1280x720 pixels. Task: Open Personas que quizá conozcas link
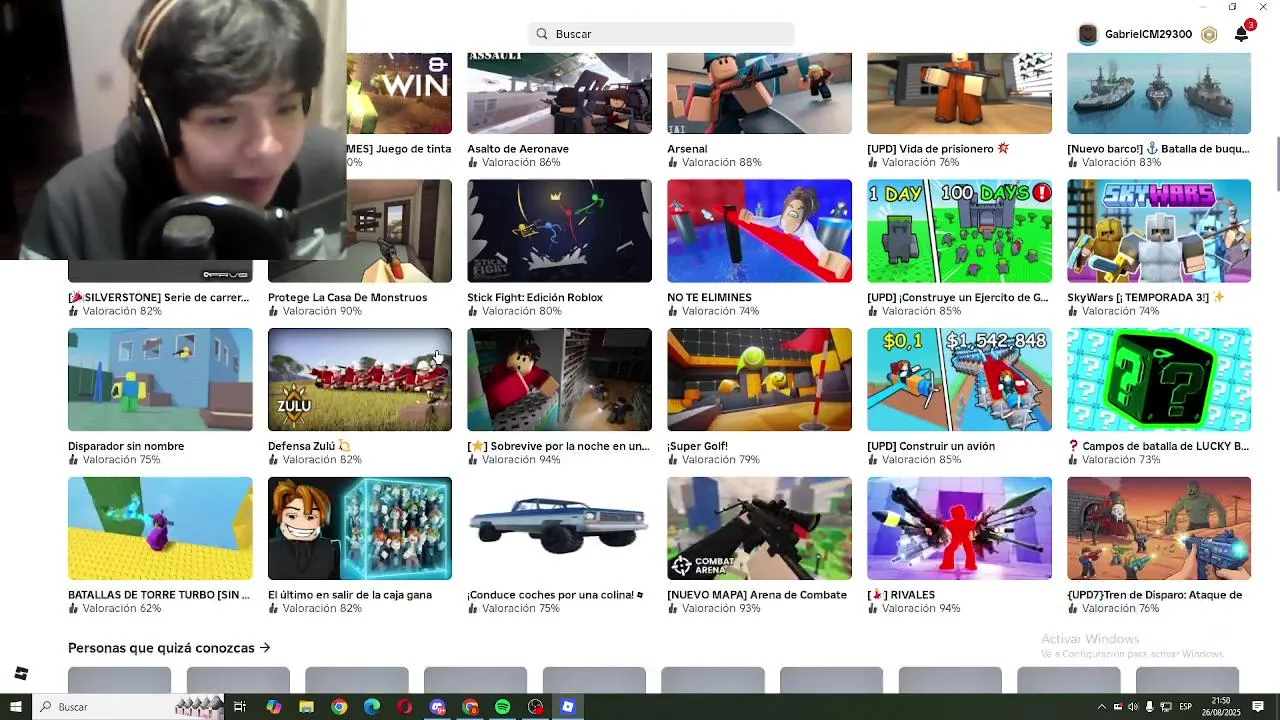tap(169, 648)
